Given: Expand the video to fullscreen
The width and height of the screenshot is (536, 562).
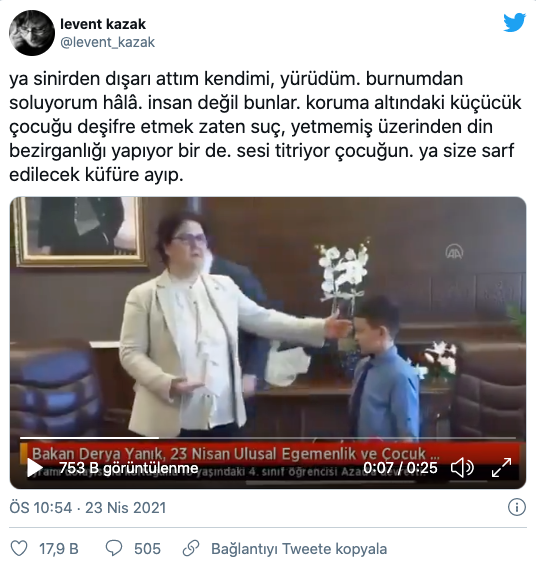Looking at the screenshot, I should [501, 468].
